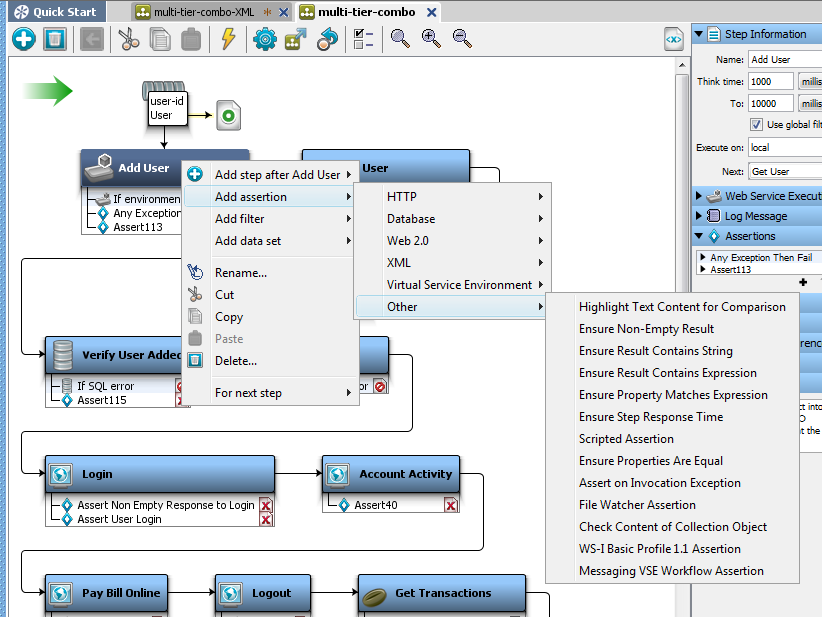This screenshot has width=822, height=617.
Task: Expand the Web Service Execution section
Action: click(699, 196)
